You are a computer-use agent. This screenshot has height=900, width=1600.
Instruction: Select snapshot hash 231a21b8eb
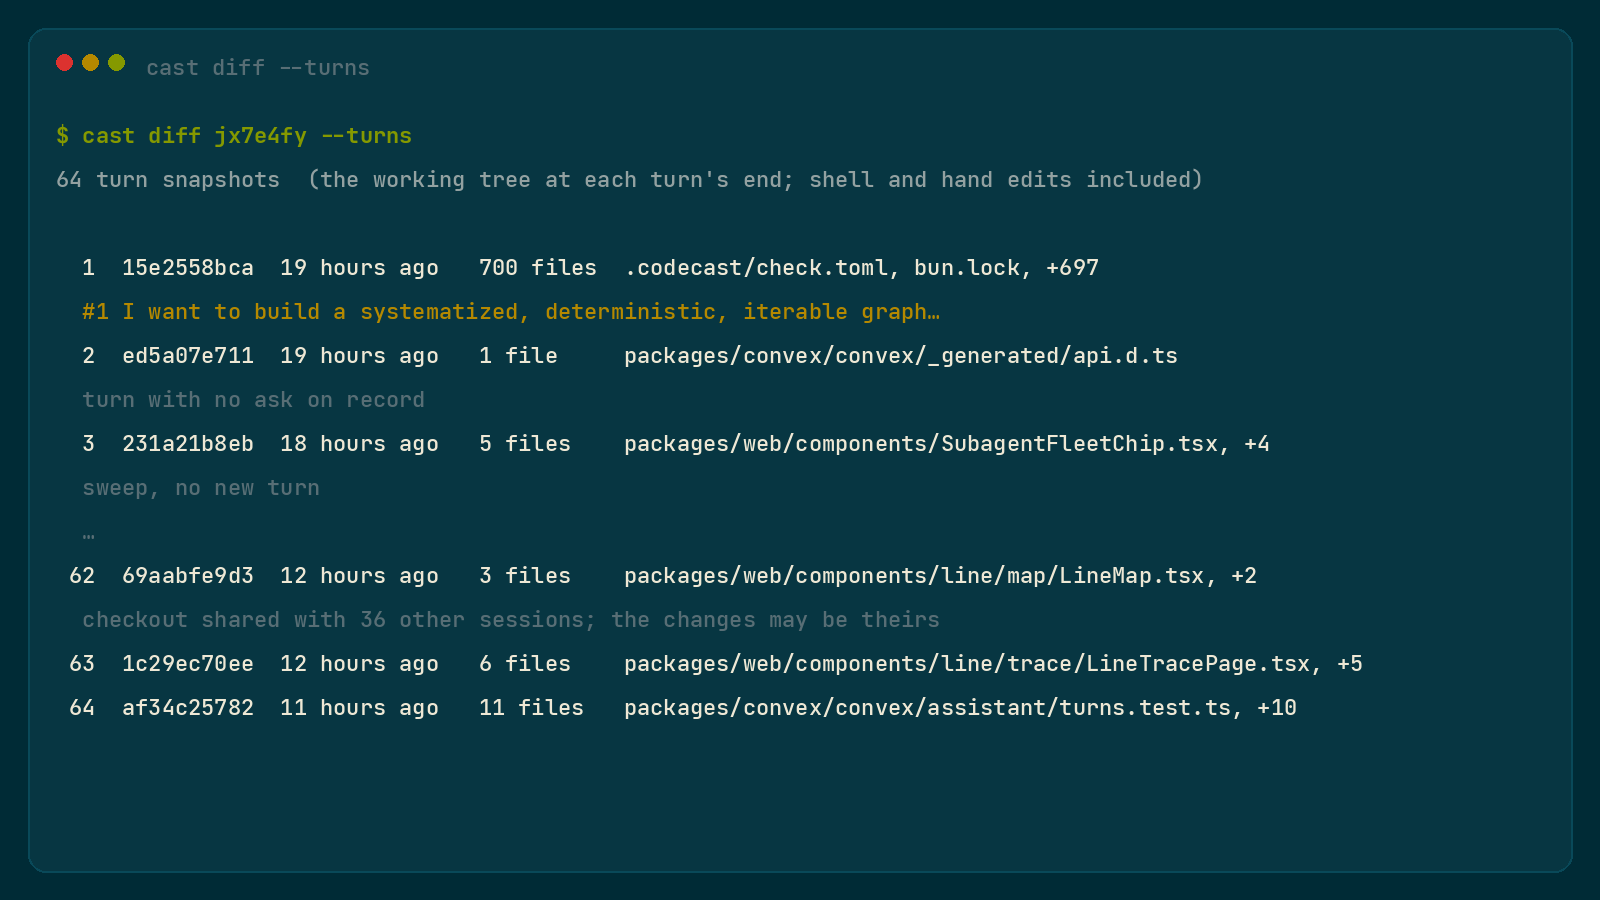(188, 444)
